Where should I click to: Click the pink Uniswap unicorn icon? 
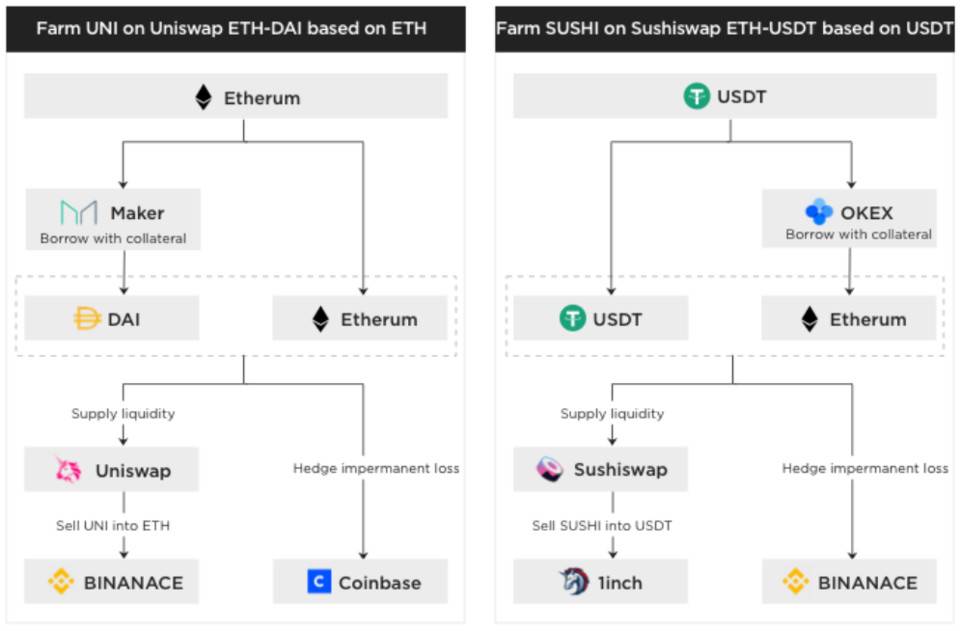pos(68,469)
